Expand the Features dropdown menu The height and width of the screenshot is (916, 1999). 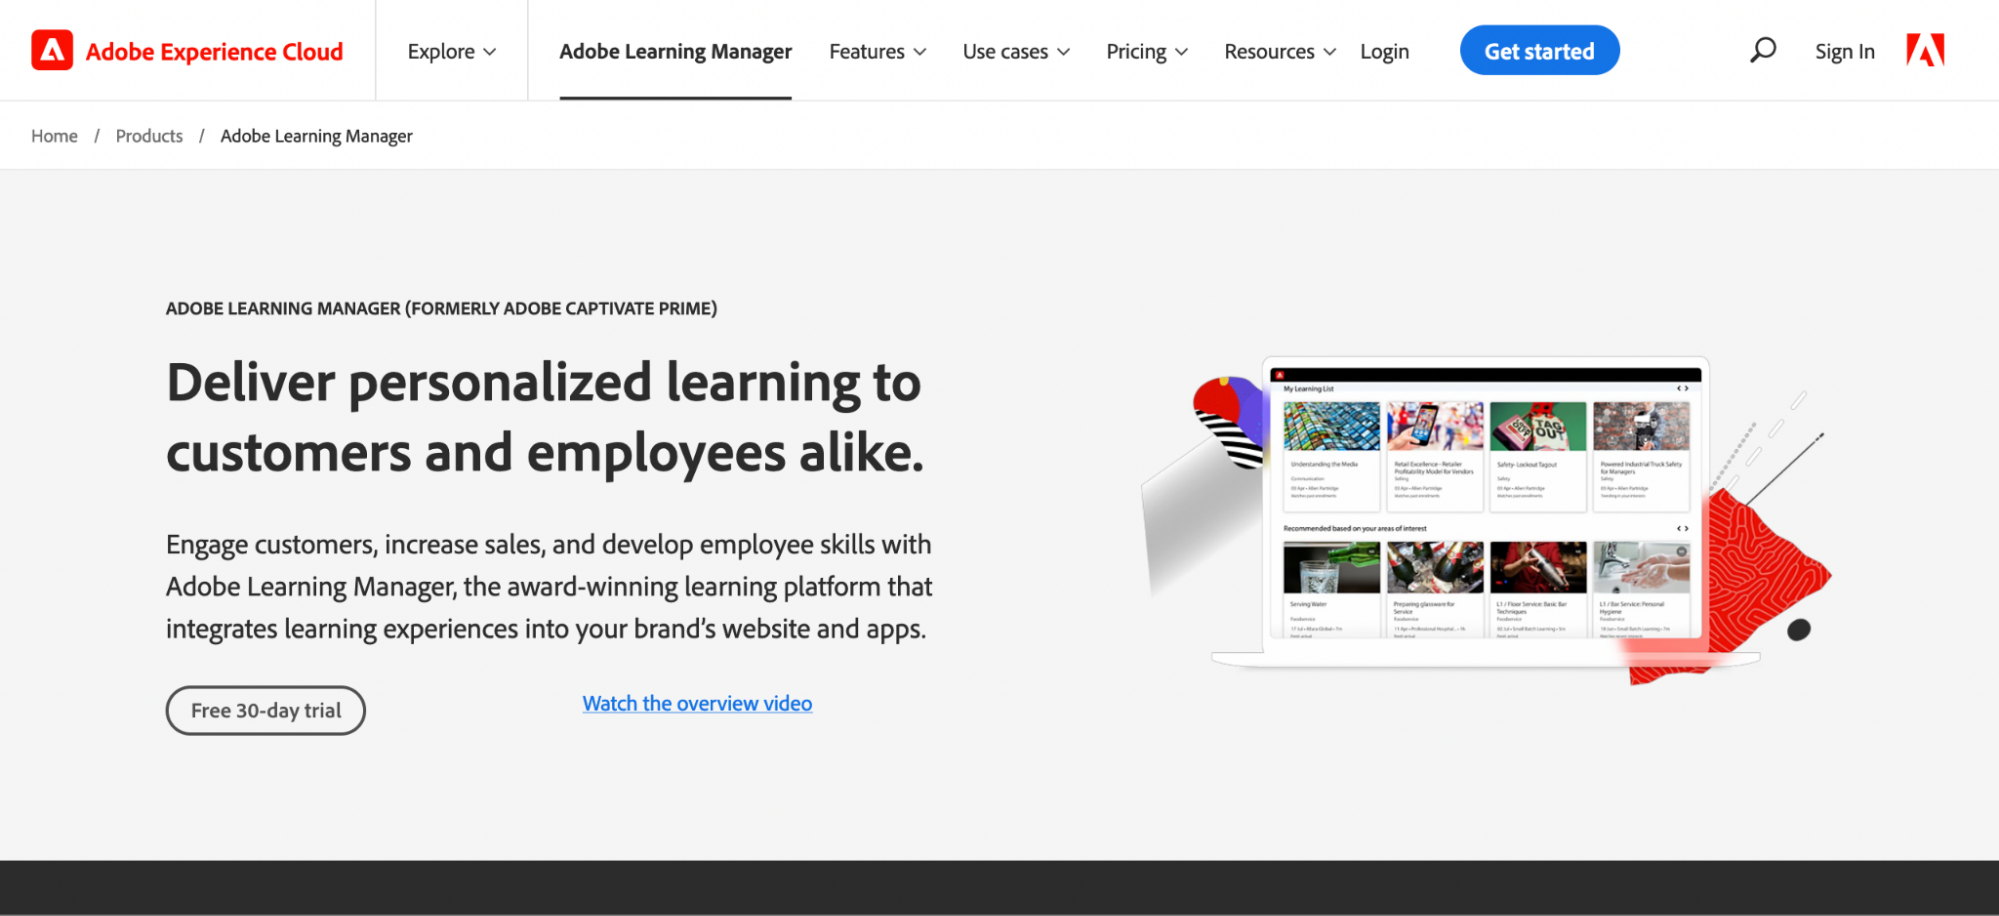click(x=877, y=51)
